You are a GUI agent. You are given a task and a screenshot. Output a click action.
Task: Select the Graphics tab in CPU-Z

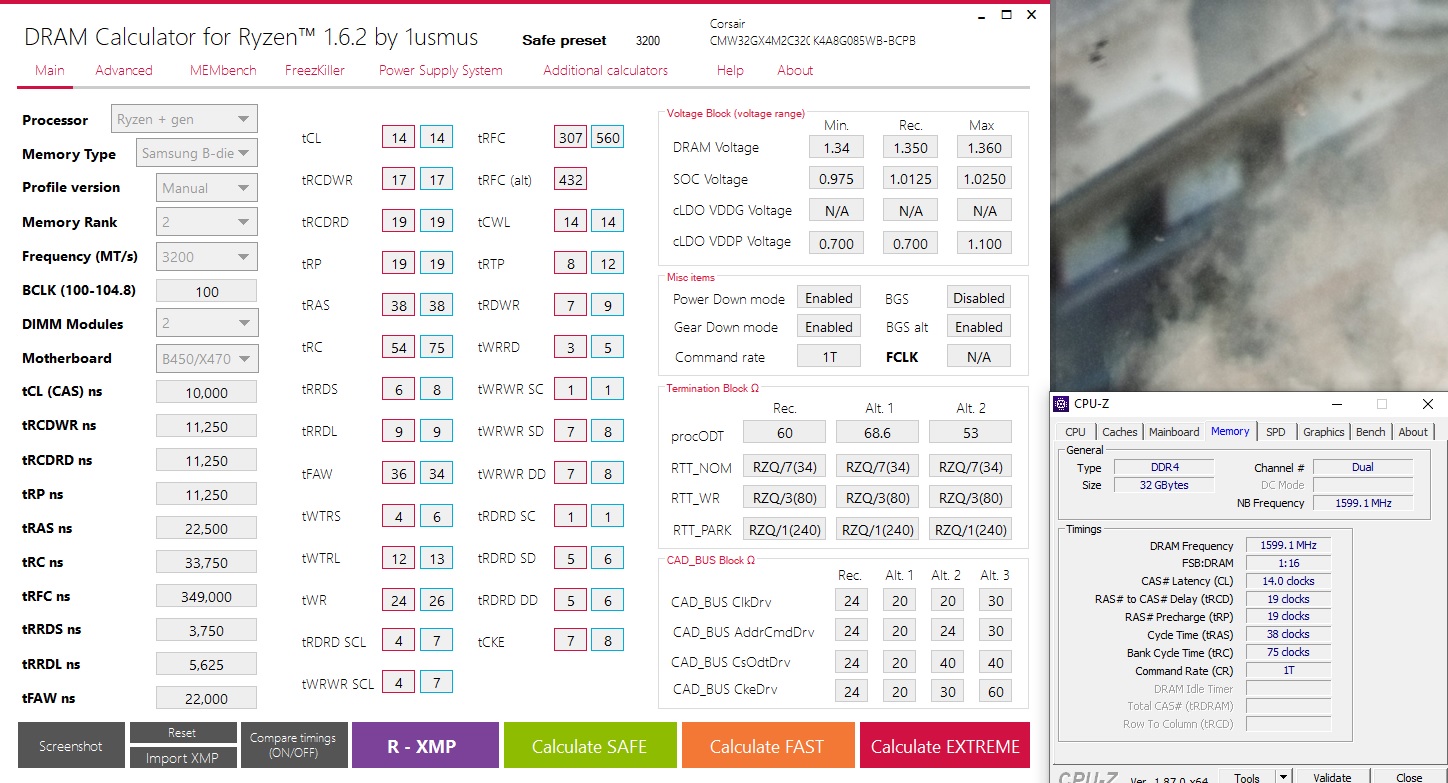[1323, 432]
